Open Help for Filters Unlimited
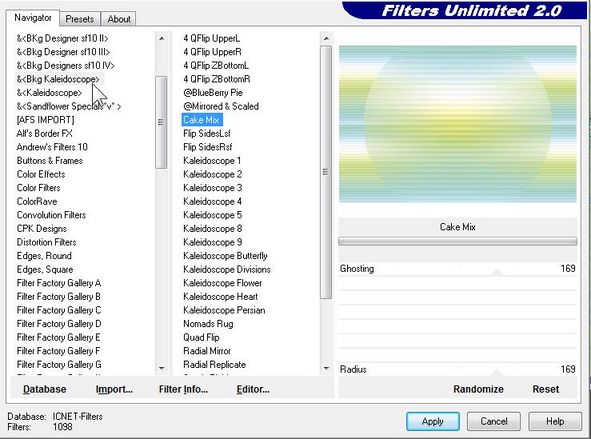 coord(555,421)
